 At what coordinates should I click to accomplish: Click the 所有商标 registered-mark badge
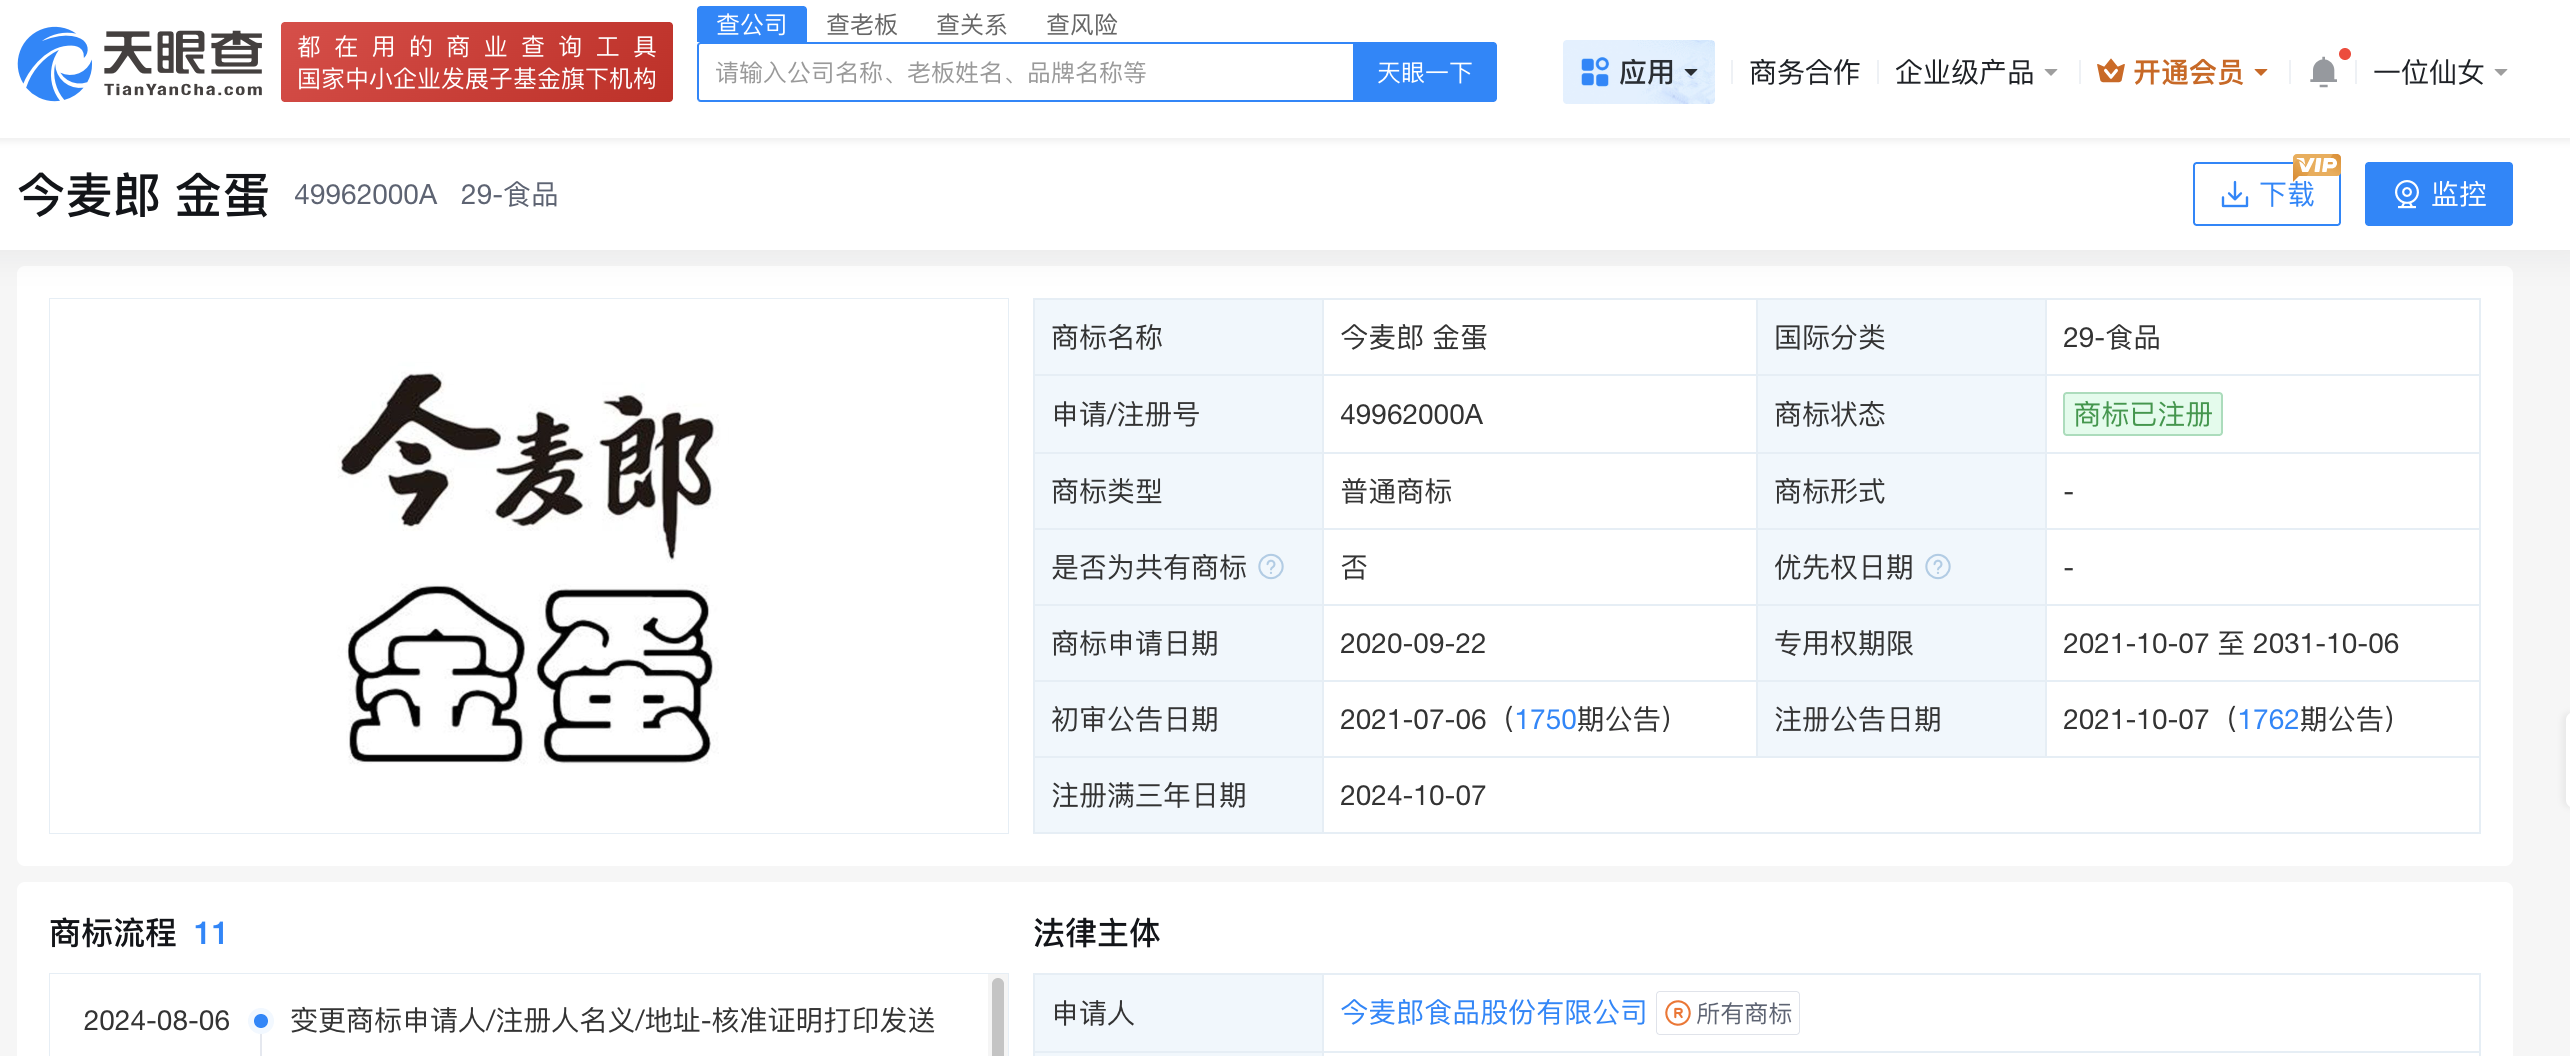pyautogui.click(x=1728, y=1013)
